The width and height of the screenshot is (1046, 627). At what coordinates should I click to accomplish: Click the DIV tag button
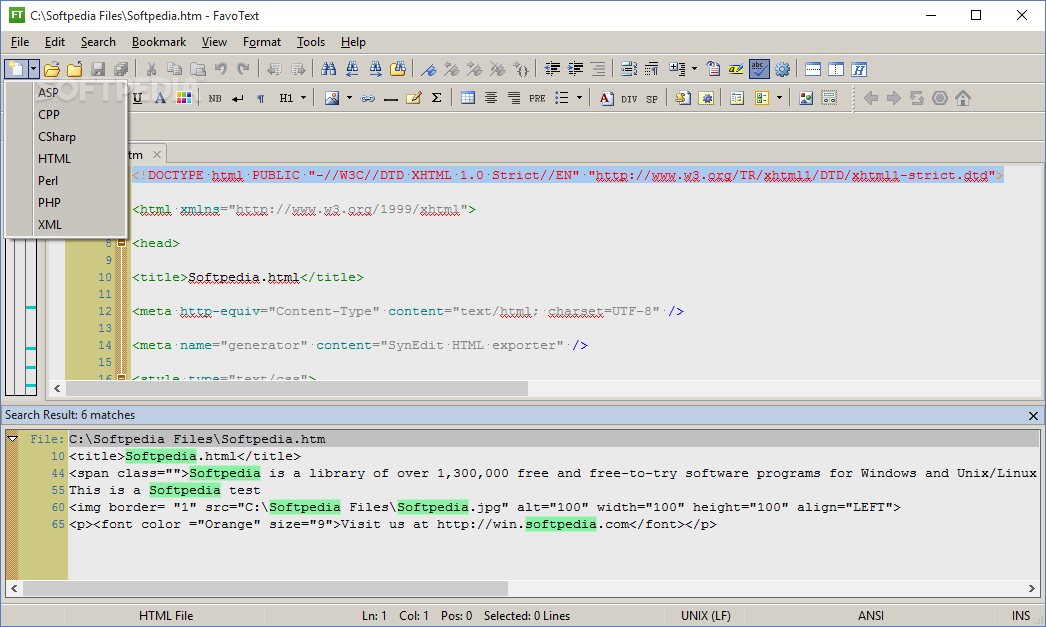(629, 98)
